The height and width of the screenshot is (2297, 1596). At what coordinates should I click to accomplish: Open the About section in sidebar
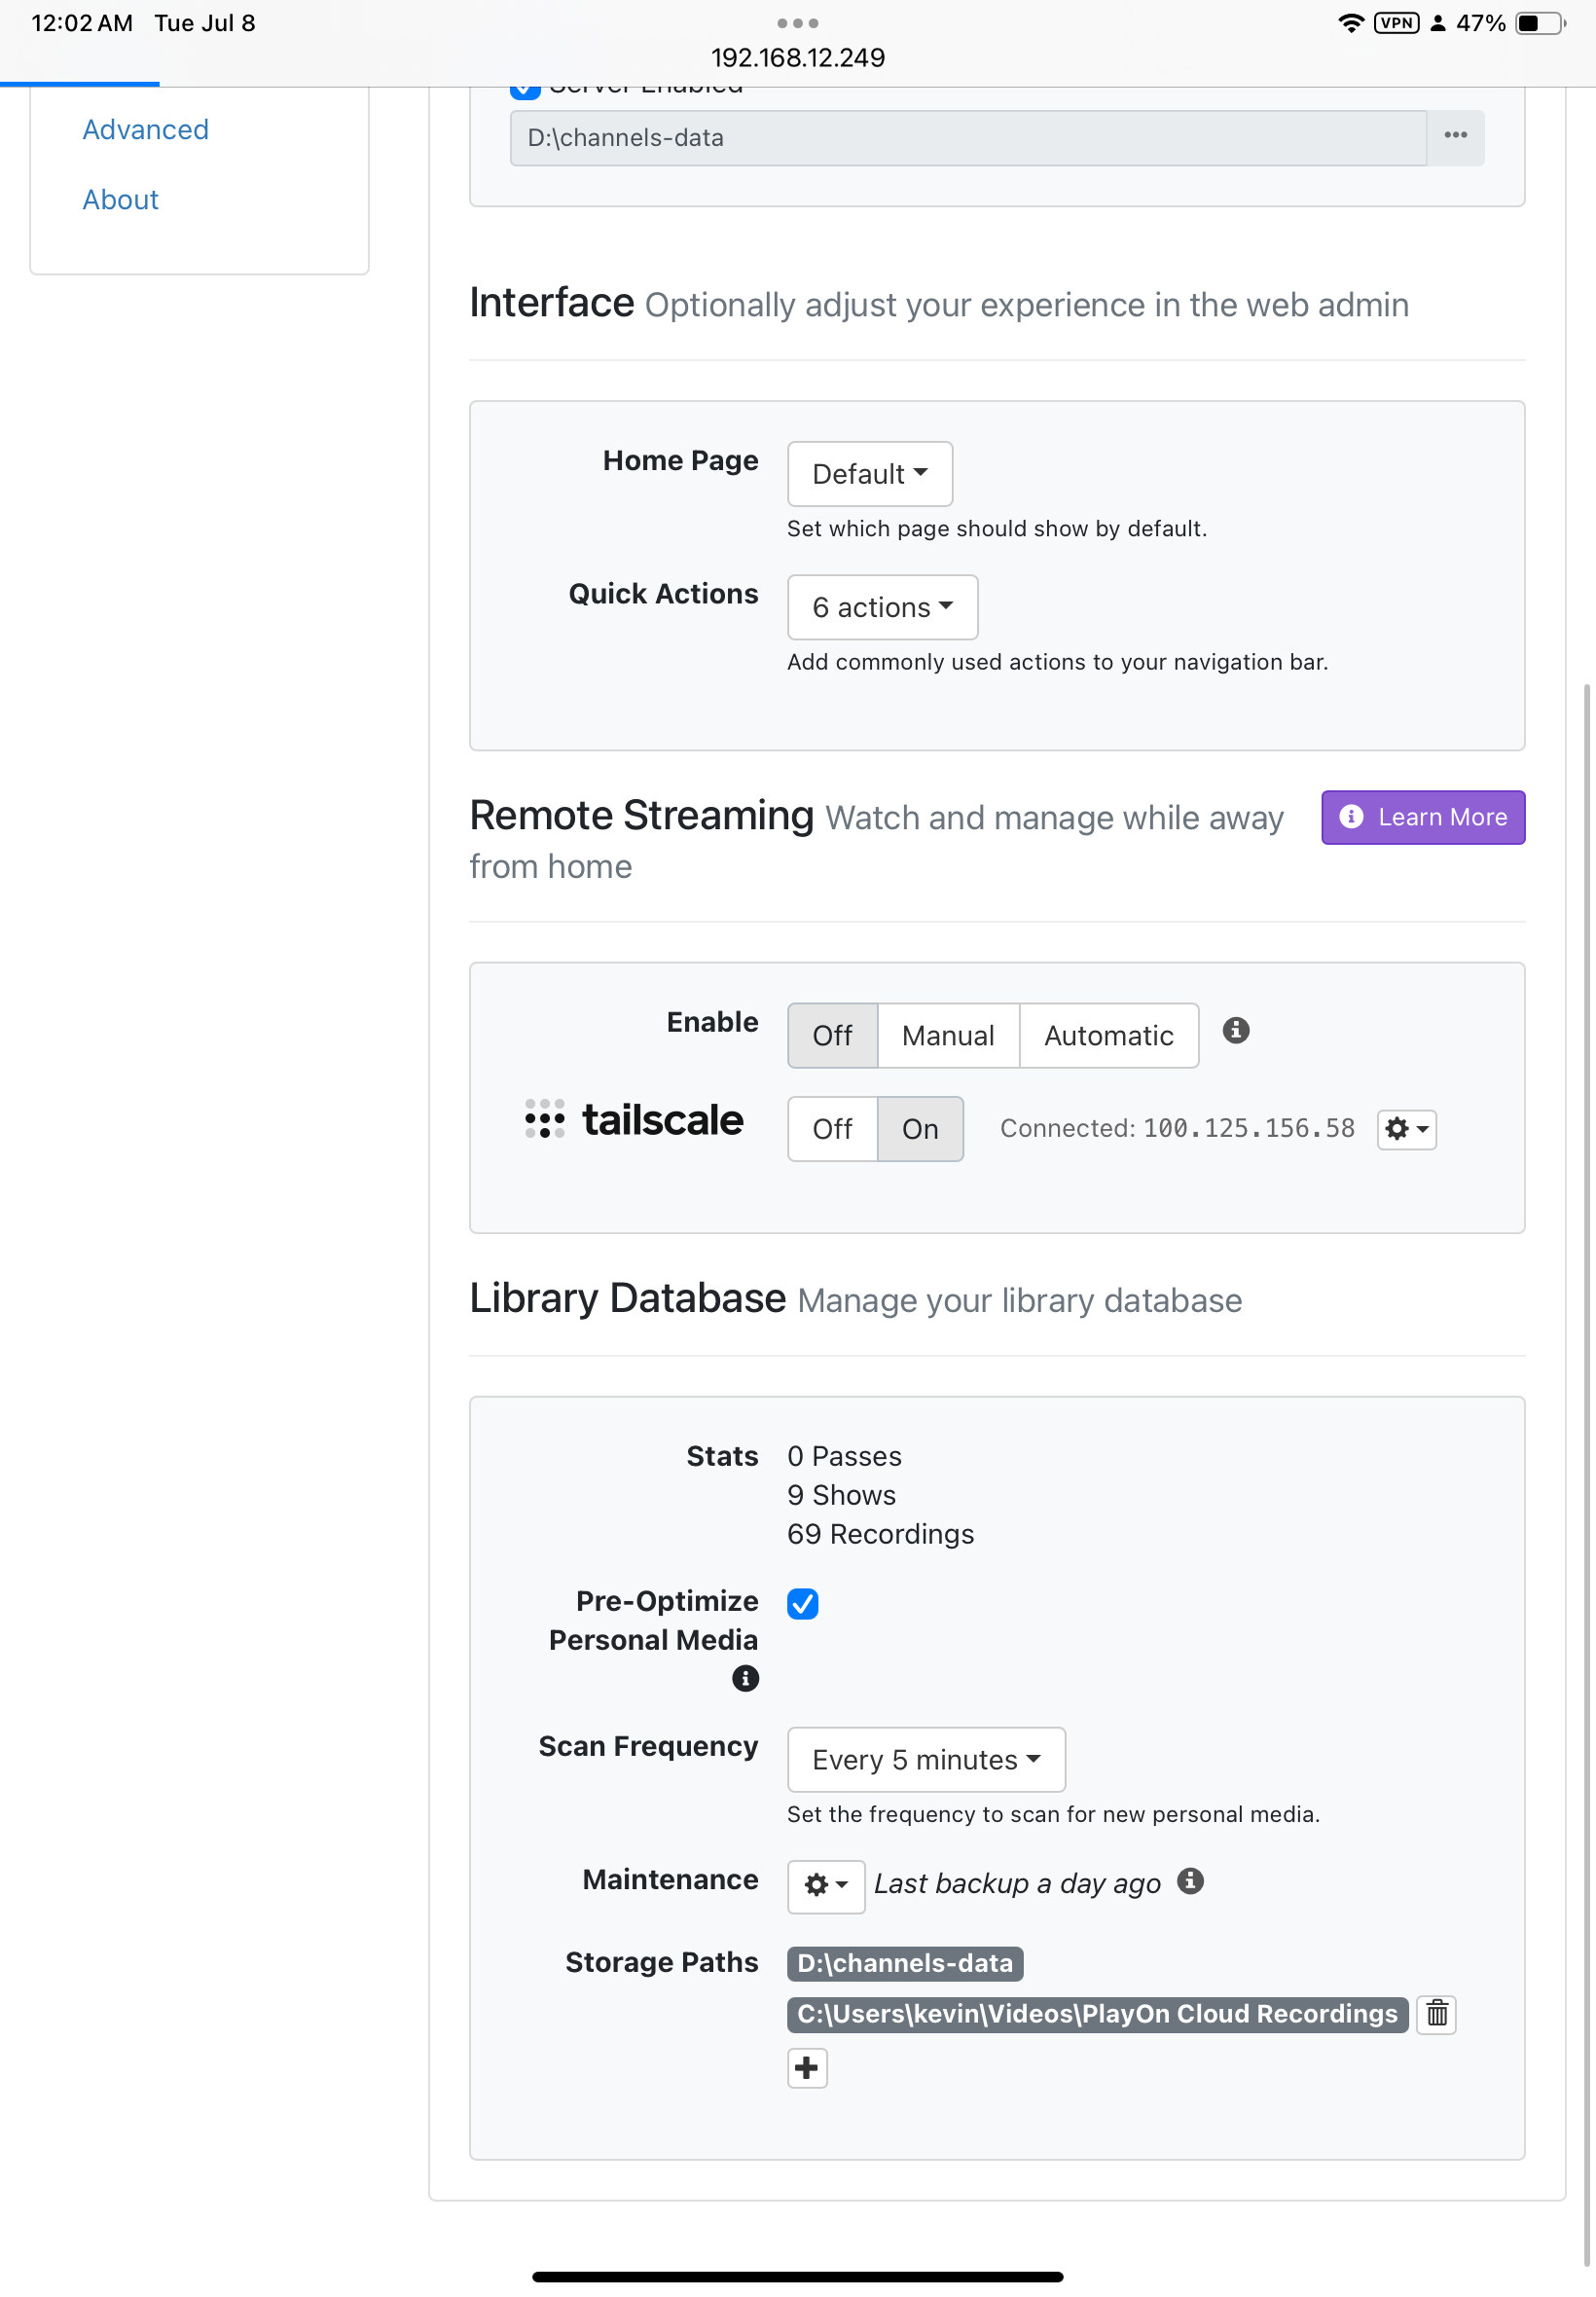[x=120, y=200]
